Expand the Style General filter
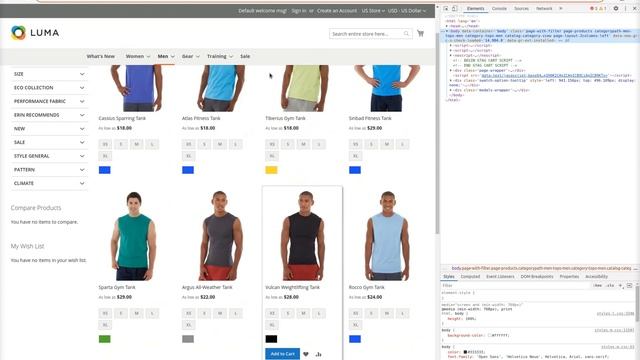This screenshot has width=640, height=360. pyautogui.click(x=49, y=156)
